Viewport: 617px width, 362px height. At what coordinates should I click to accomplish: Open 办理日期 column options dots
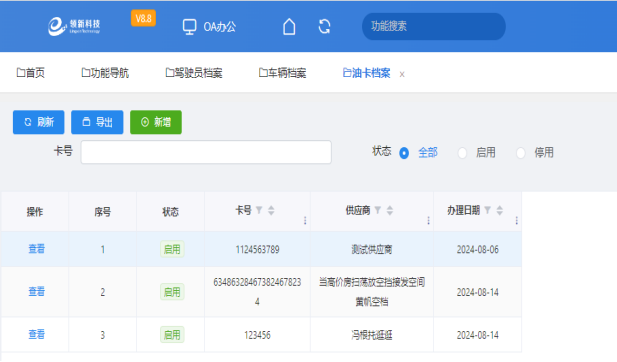[x=517, y=220]
